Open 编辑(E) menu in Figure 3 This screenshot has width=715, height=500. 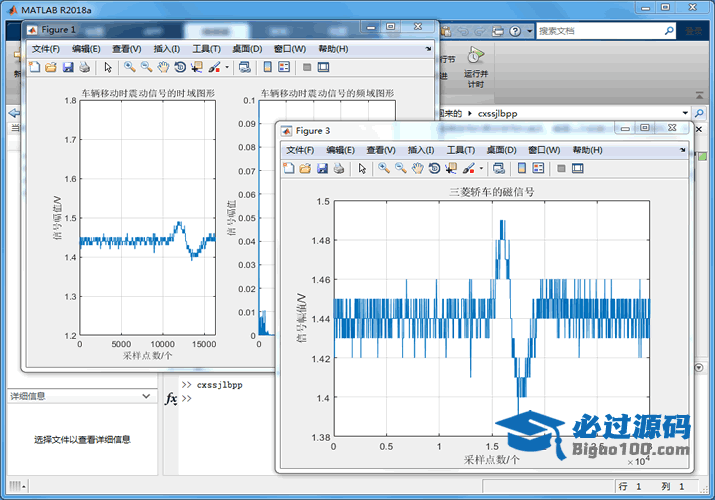(x=341, y=150)
